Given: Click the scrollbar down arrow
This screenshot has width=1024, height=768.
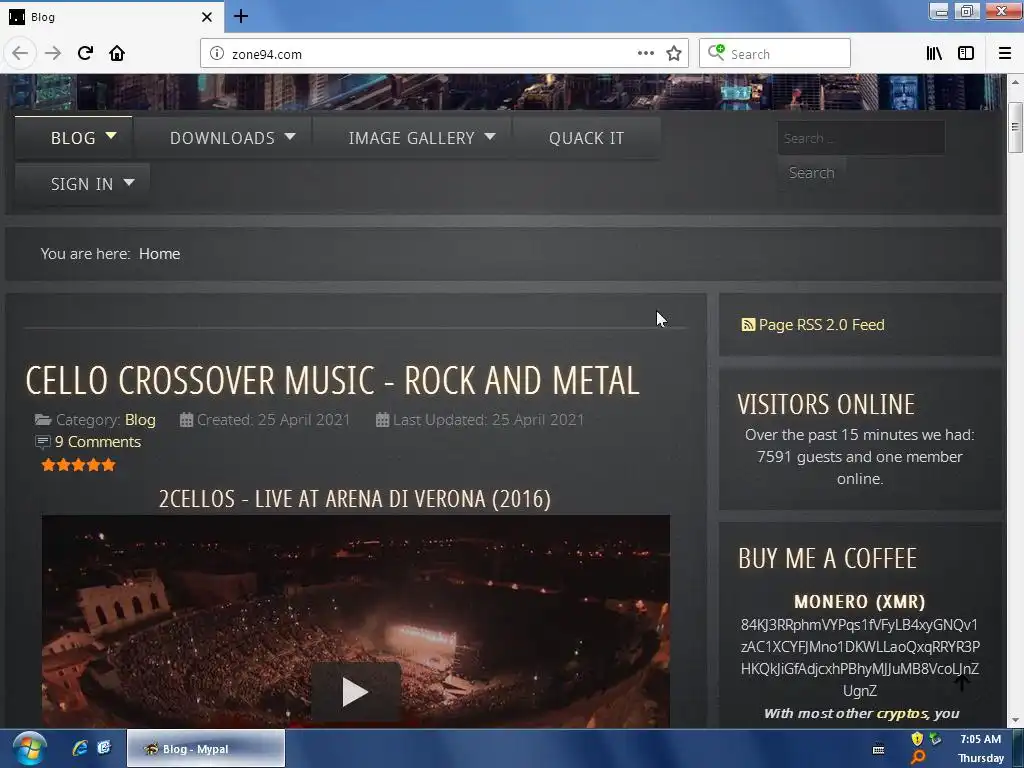Looking at the screenshot, I should [1015, 720].
